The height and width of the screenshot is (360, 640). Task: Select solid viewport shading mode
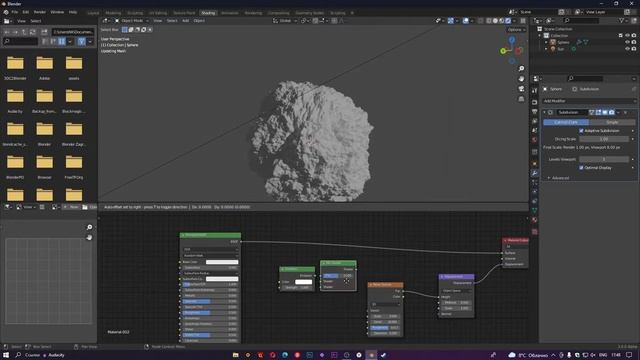pos(495,21)
